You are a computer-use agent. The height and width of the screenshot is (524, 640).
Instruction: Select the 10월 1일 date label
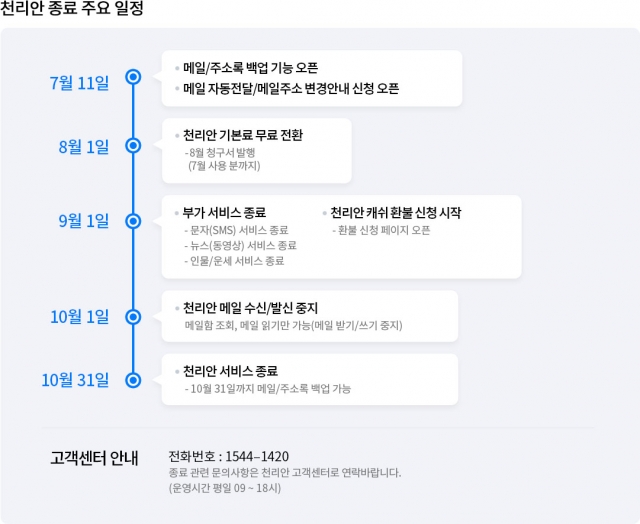[80, 317]
